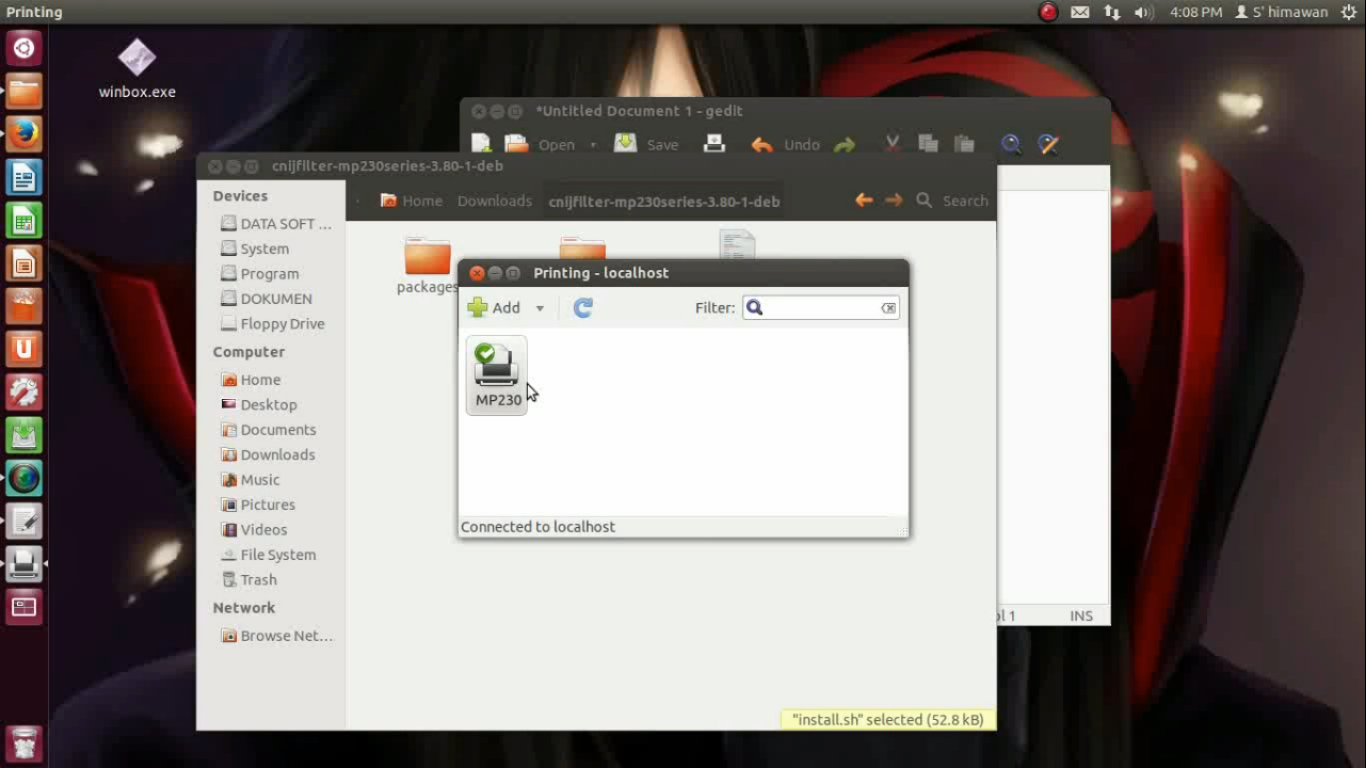This screenshot has width=1366, height=768.
Task: Open Ubuntu One from launcher
Action: coord(24,349)
